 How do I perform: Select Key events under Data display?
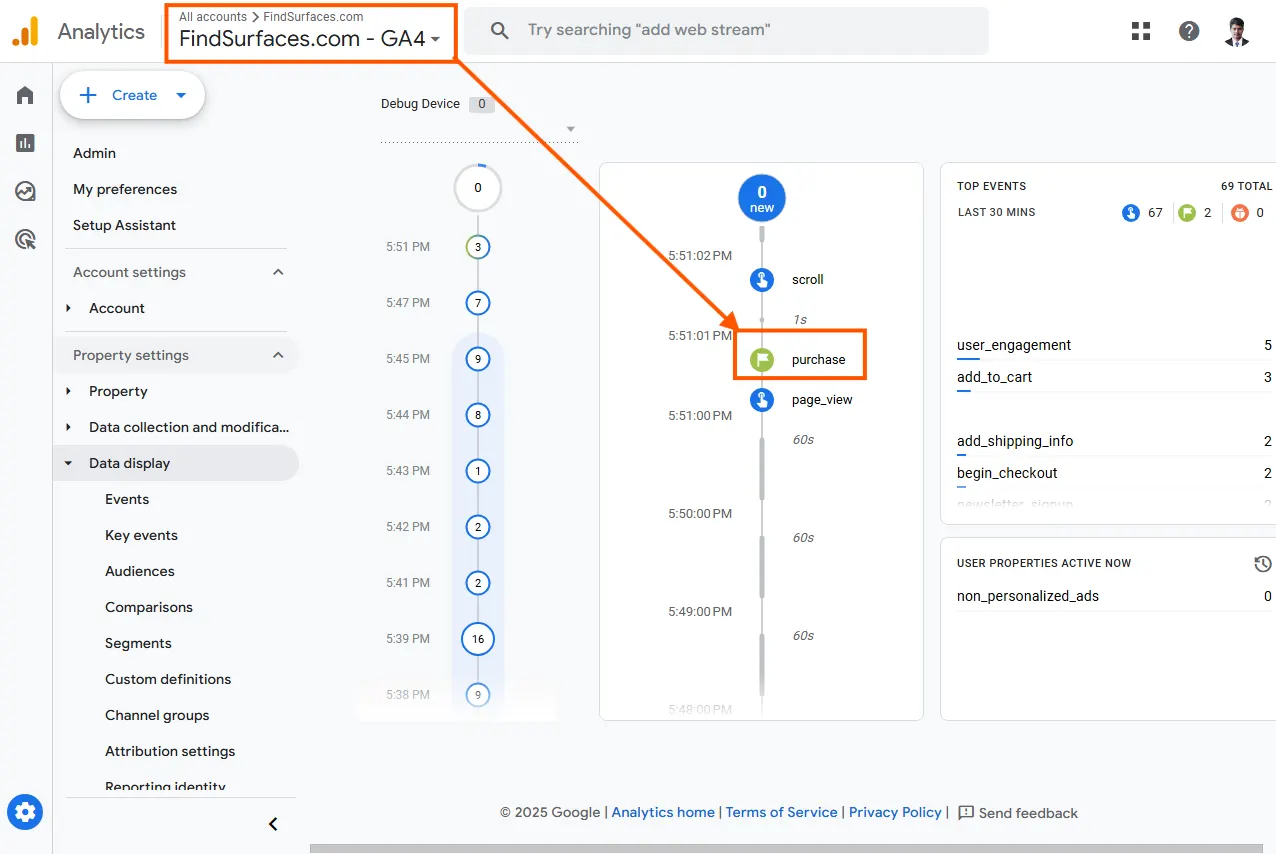pos(141,535)
